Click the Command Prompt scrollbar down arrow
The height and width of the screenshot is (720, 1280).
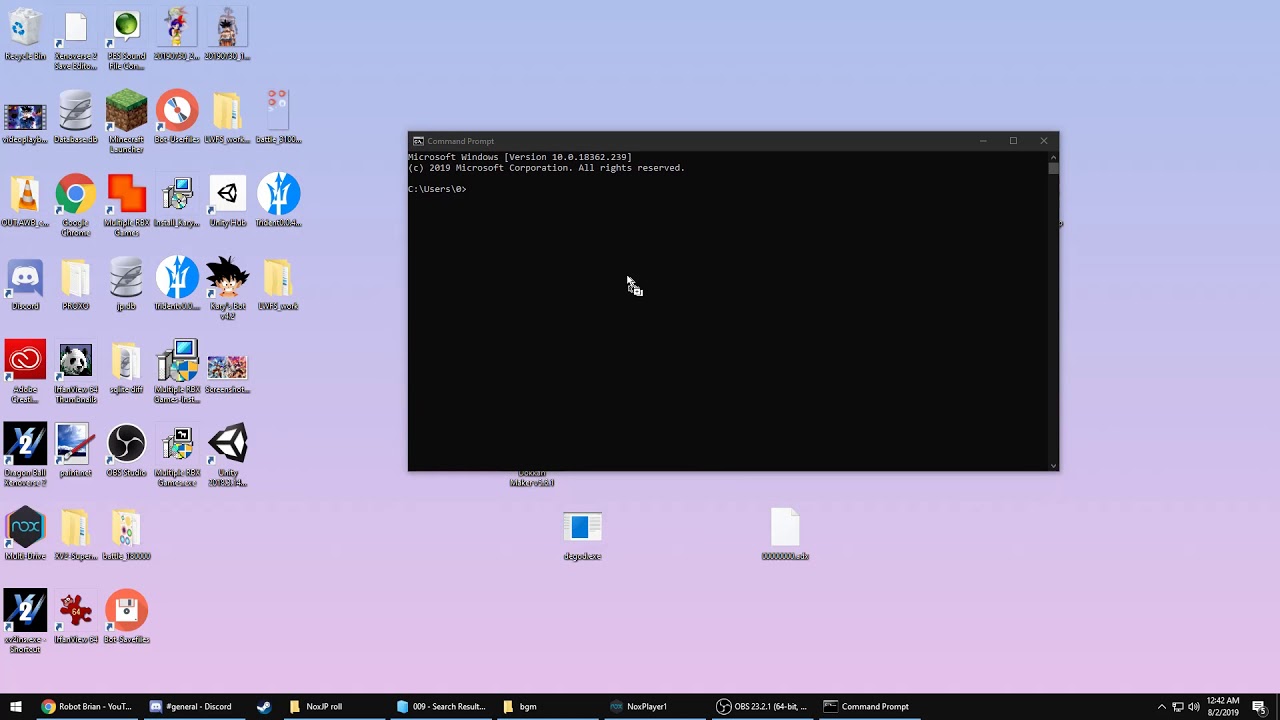pyautogui.click(x=1053, y=465)
